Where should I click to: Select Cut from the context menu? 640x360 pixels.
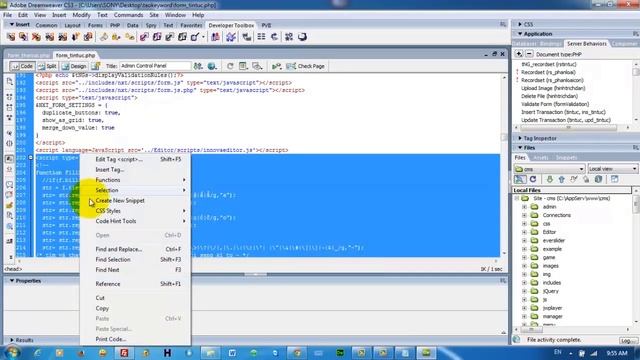(100, 298)
